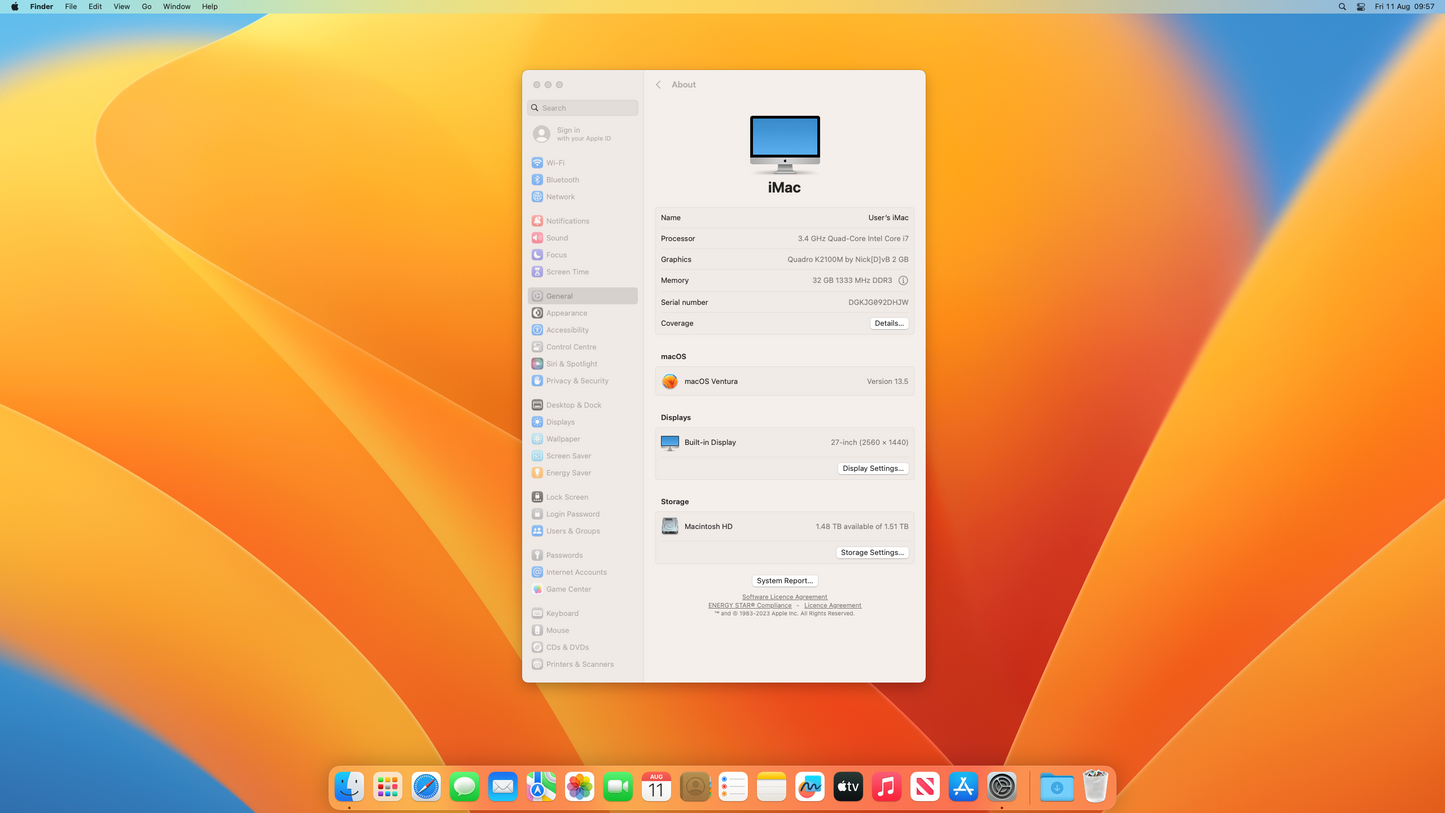Open the Licence Agreement link
The width and height of the screenshot is (1445, 813).
833,605
